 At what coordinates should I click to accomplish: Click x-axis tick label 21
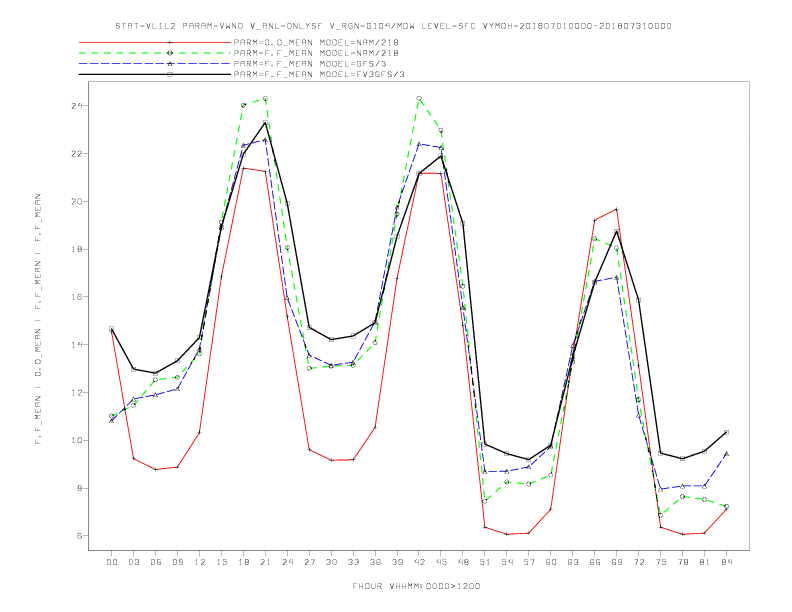(265, 562)
